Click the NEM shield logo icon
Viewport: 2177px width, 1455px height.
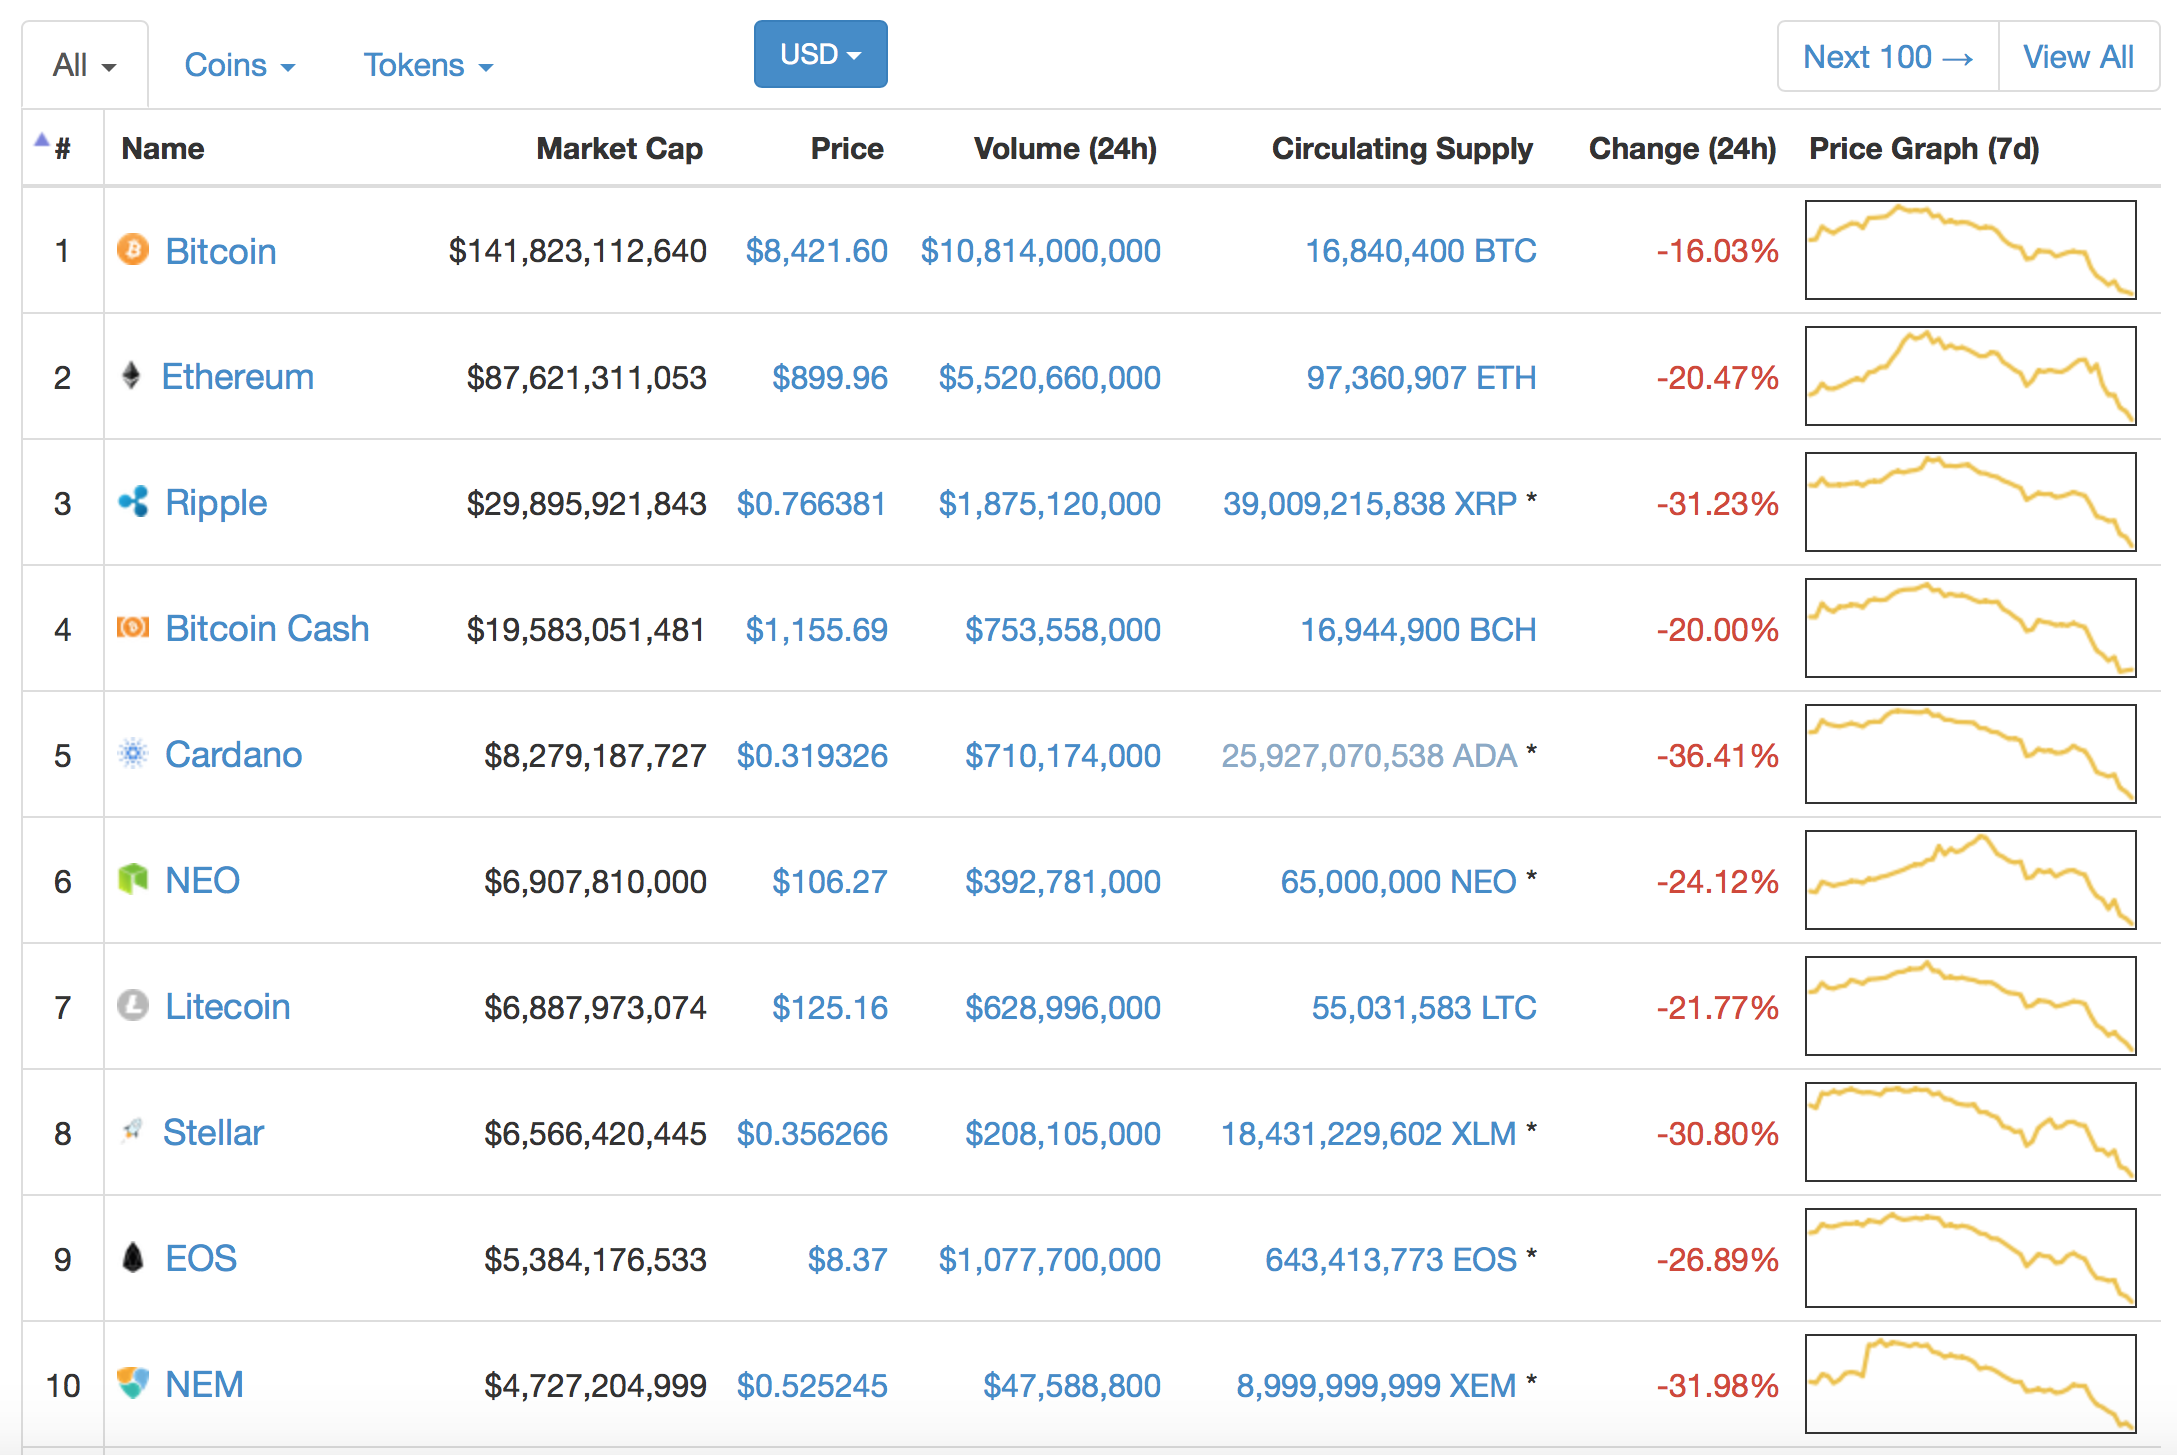[x=133, y=1383]
